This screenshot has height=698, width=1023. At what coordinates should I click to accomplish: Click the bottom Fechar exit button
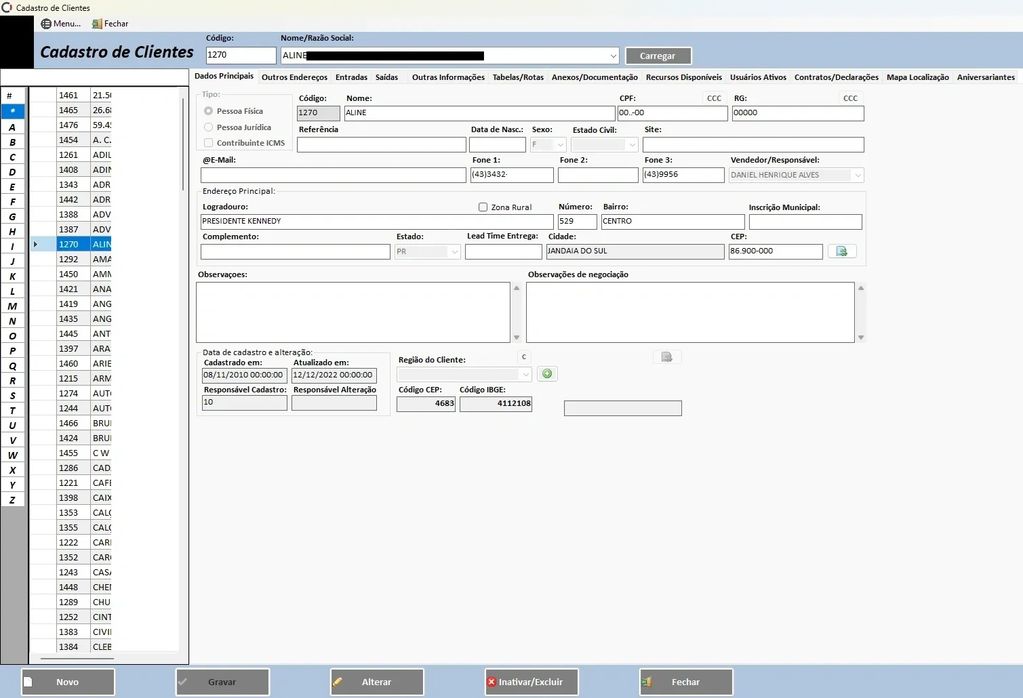[x=685, y=682]
